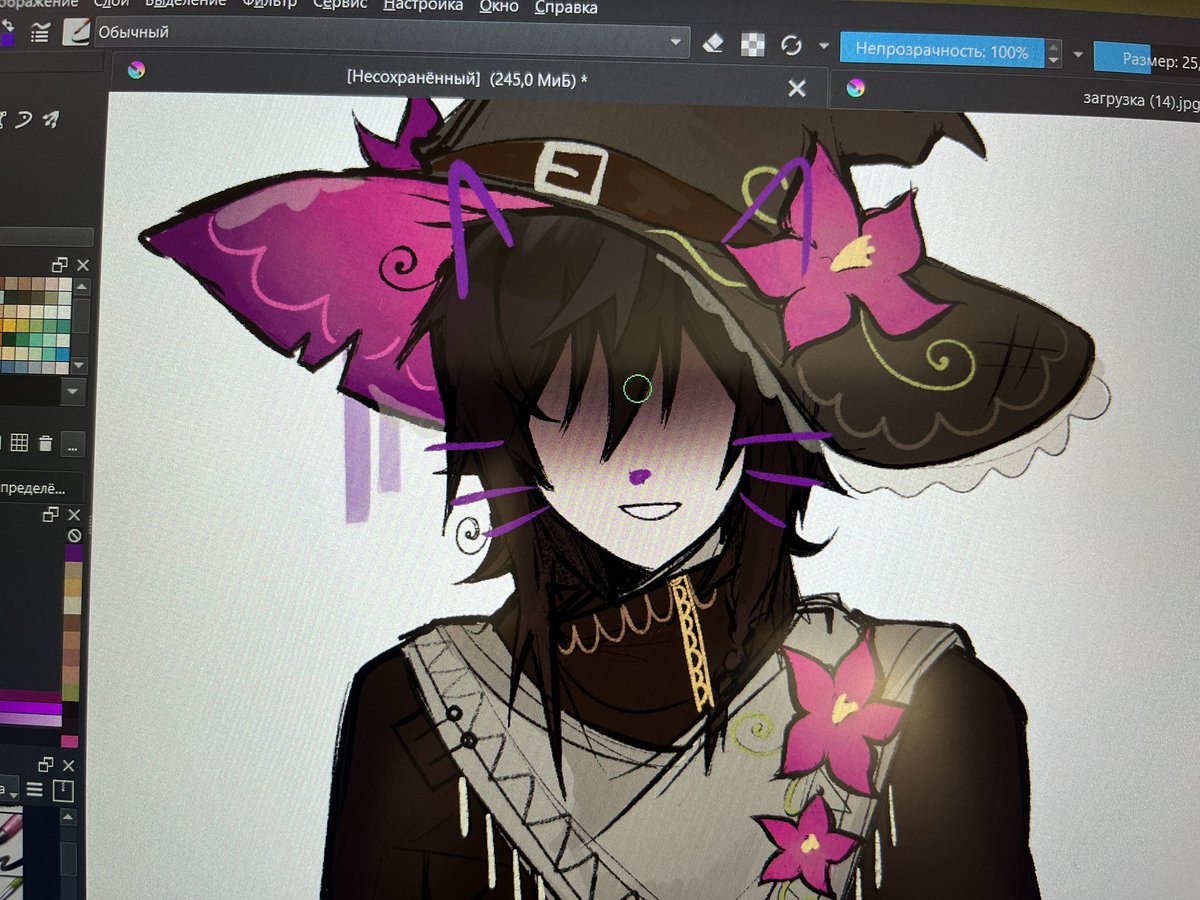Viewport: 1200px width, 900px height.
Task: Open the palette chooser dropdown arrow
Action: tap(72, 393)
